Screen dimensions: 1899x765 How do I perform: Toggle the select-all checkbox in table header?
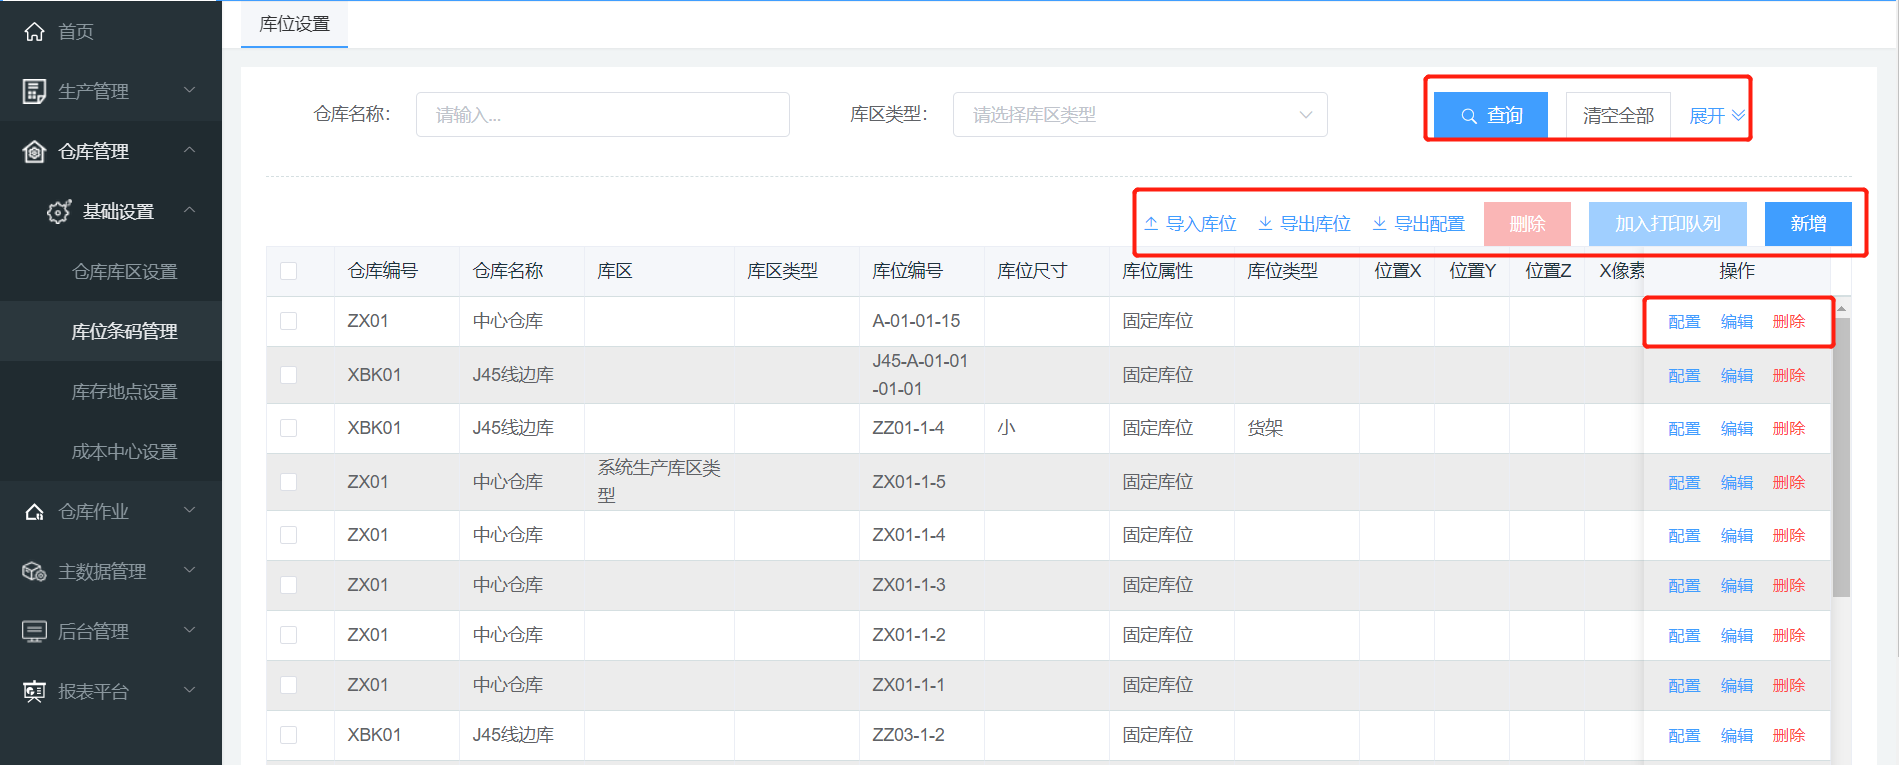[x=289, y=271]
